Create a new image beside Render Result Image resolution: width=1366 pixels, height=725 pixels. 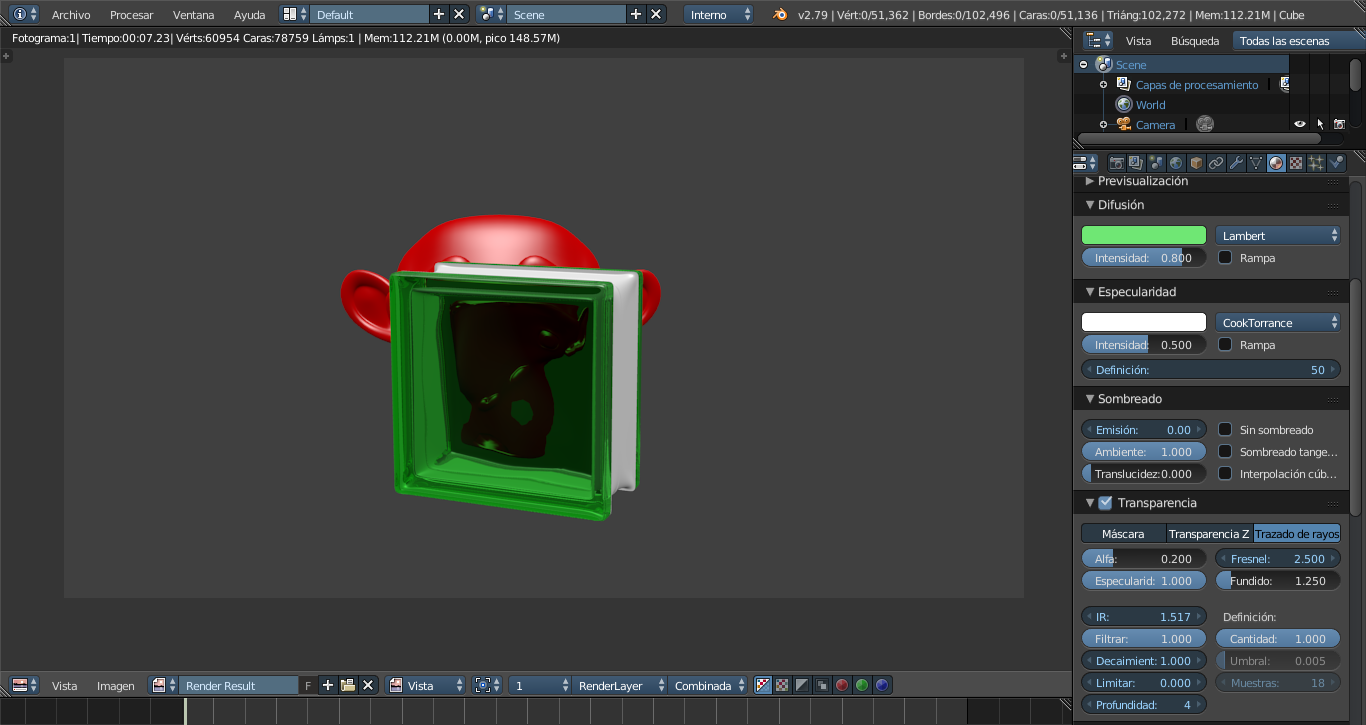tap(328, 685)
